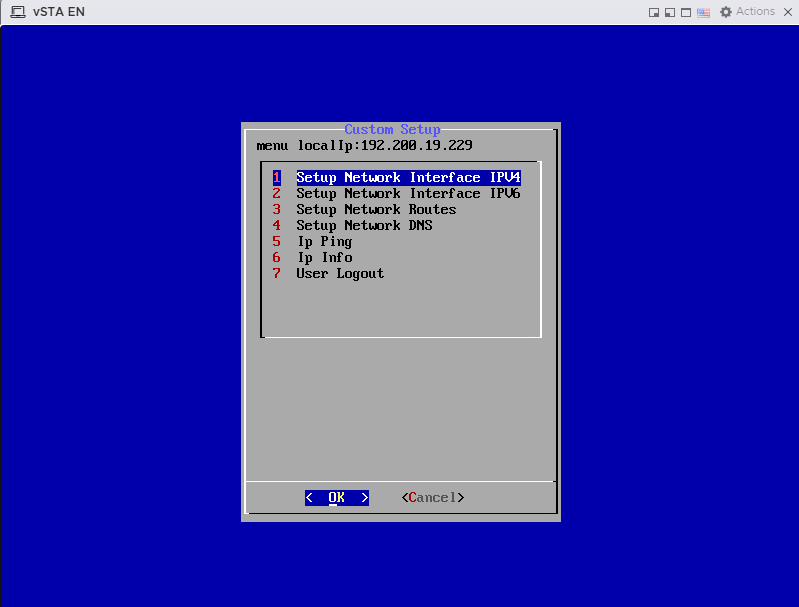Click the laptop icon beside vSTA EN
799x607 pixels.
click(17, 12)
